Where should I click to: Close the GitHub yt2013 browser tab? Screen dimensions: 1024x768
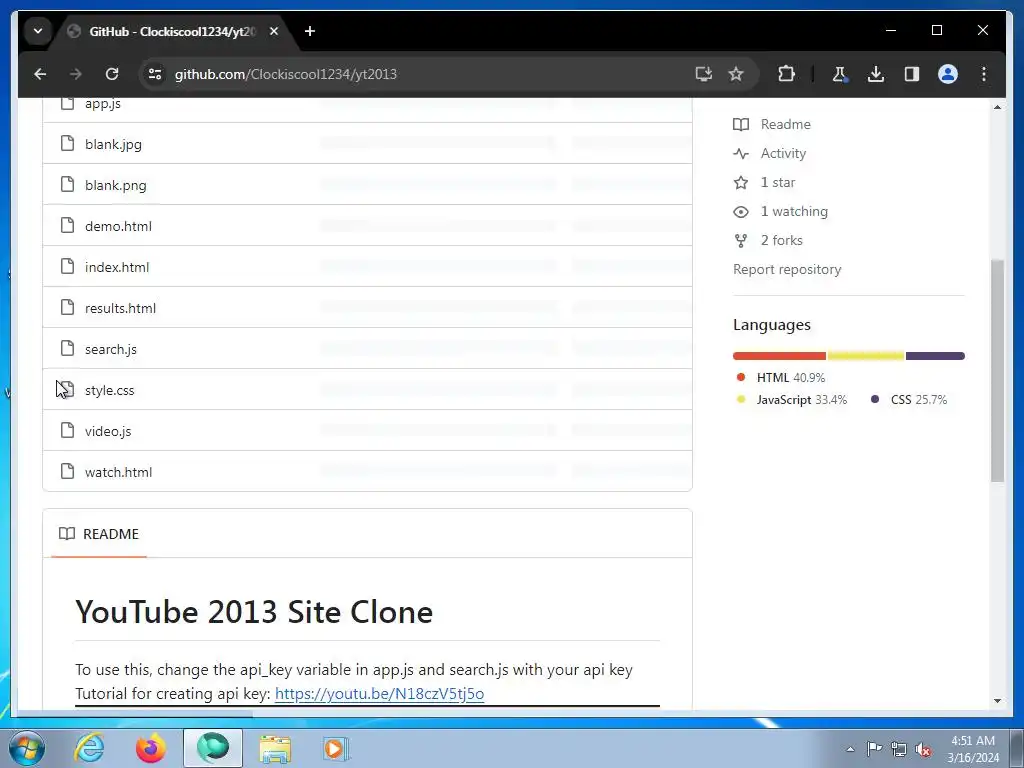[x=274, y=31]
